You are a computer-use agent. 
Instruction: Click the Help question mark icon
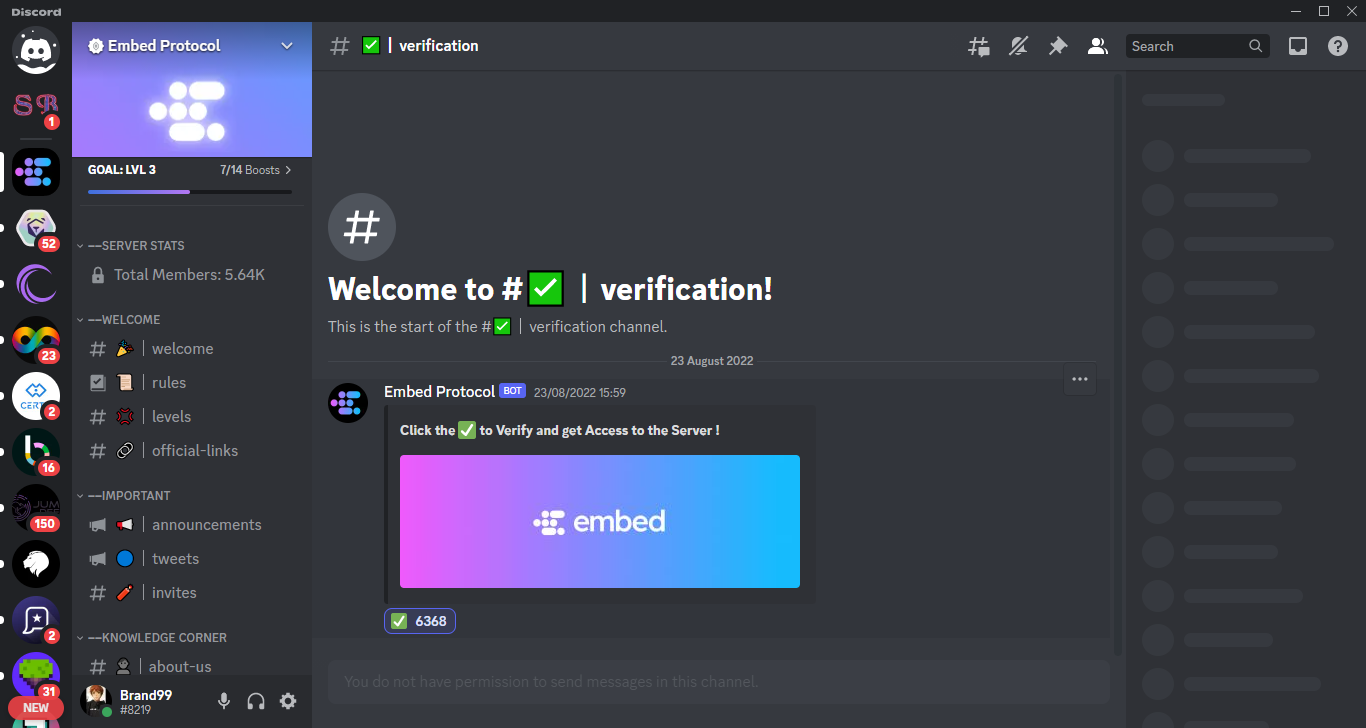pos(1337,46)
